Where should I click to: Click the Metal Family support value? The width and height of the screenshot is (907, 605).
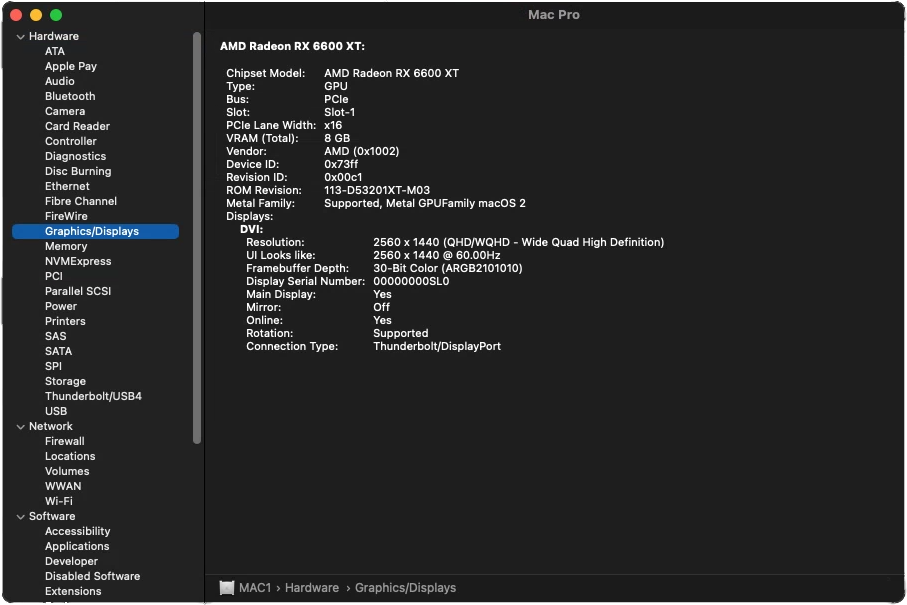pos(425,204)
